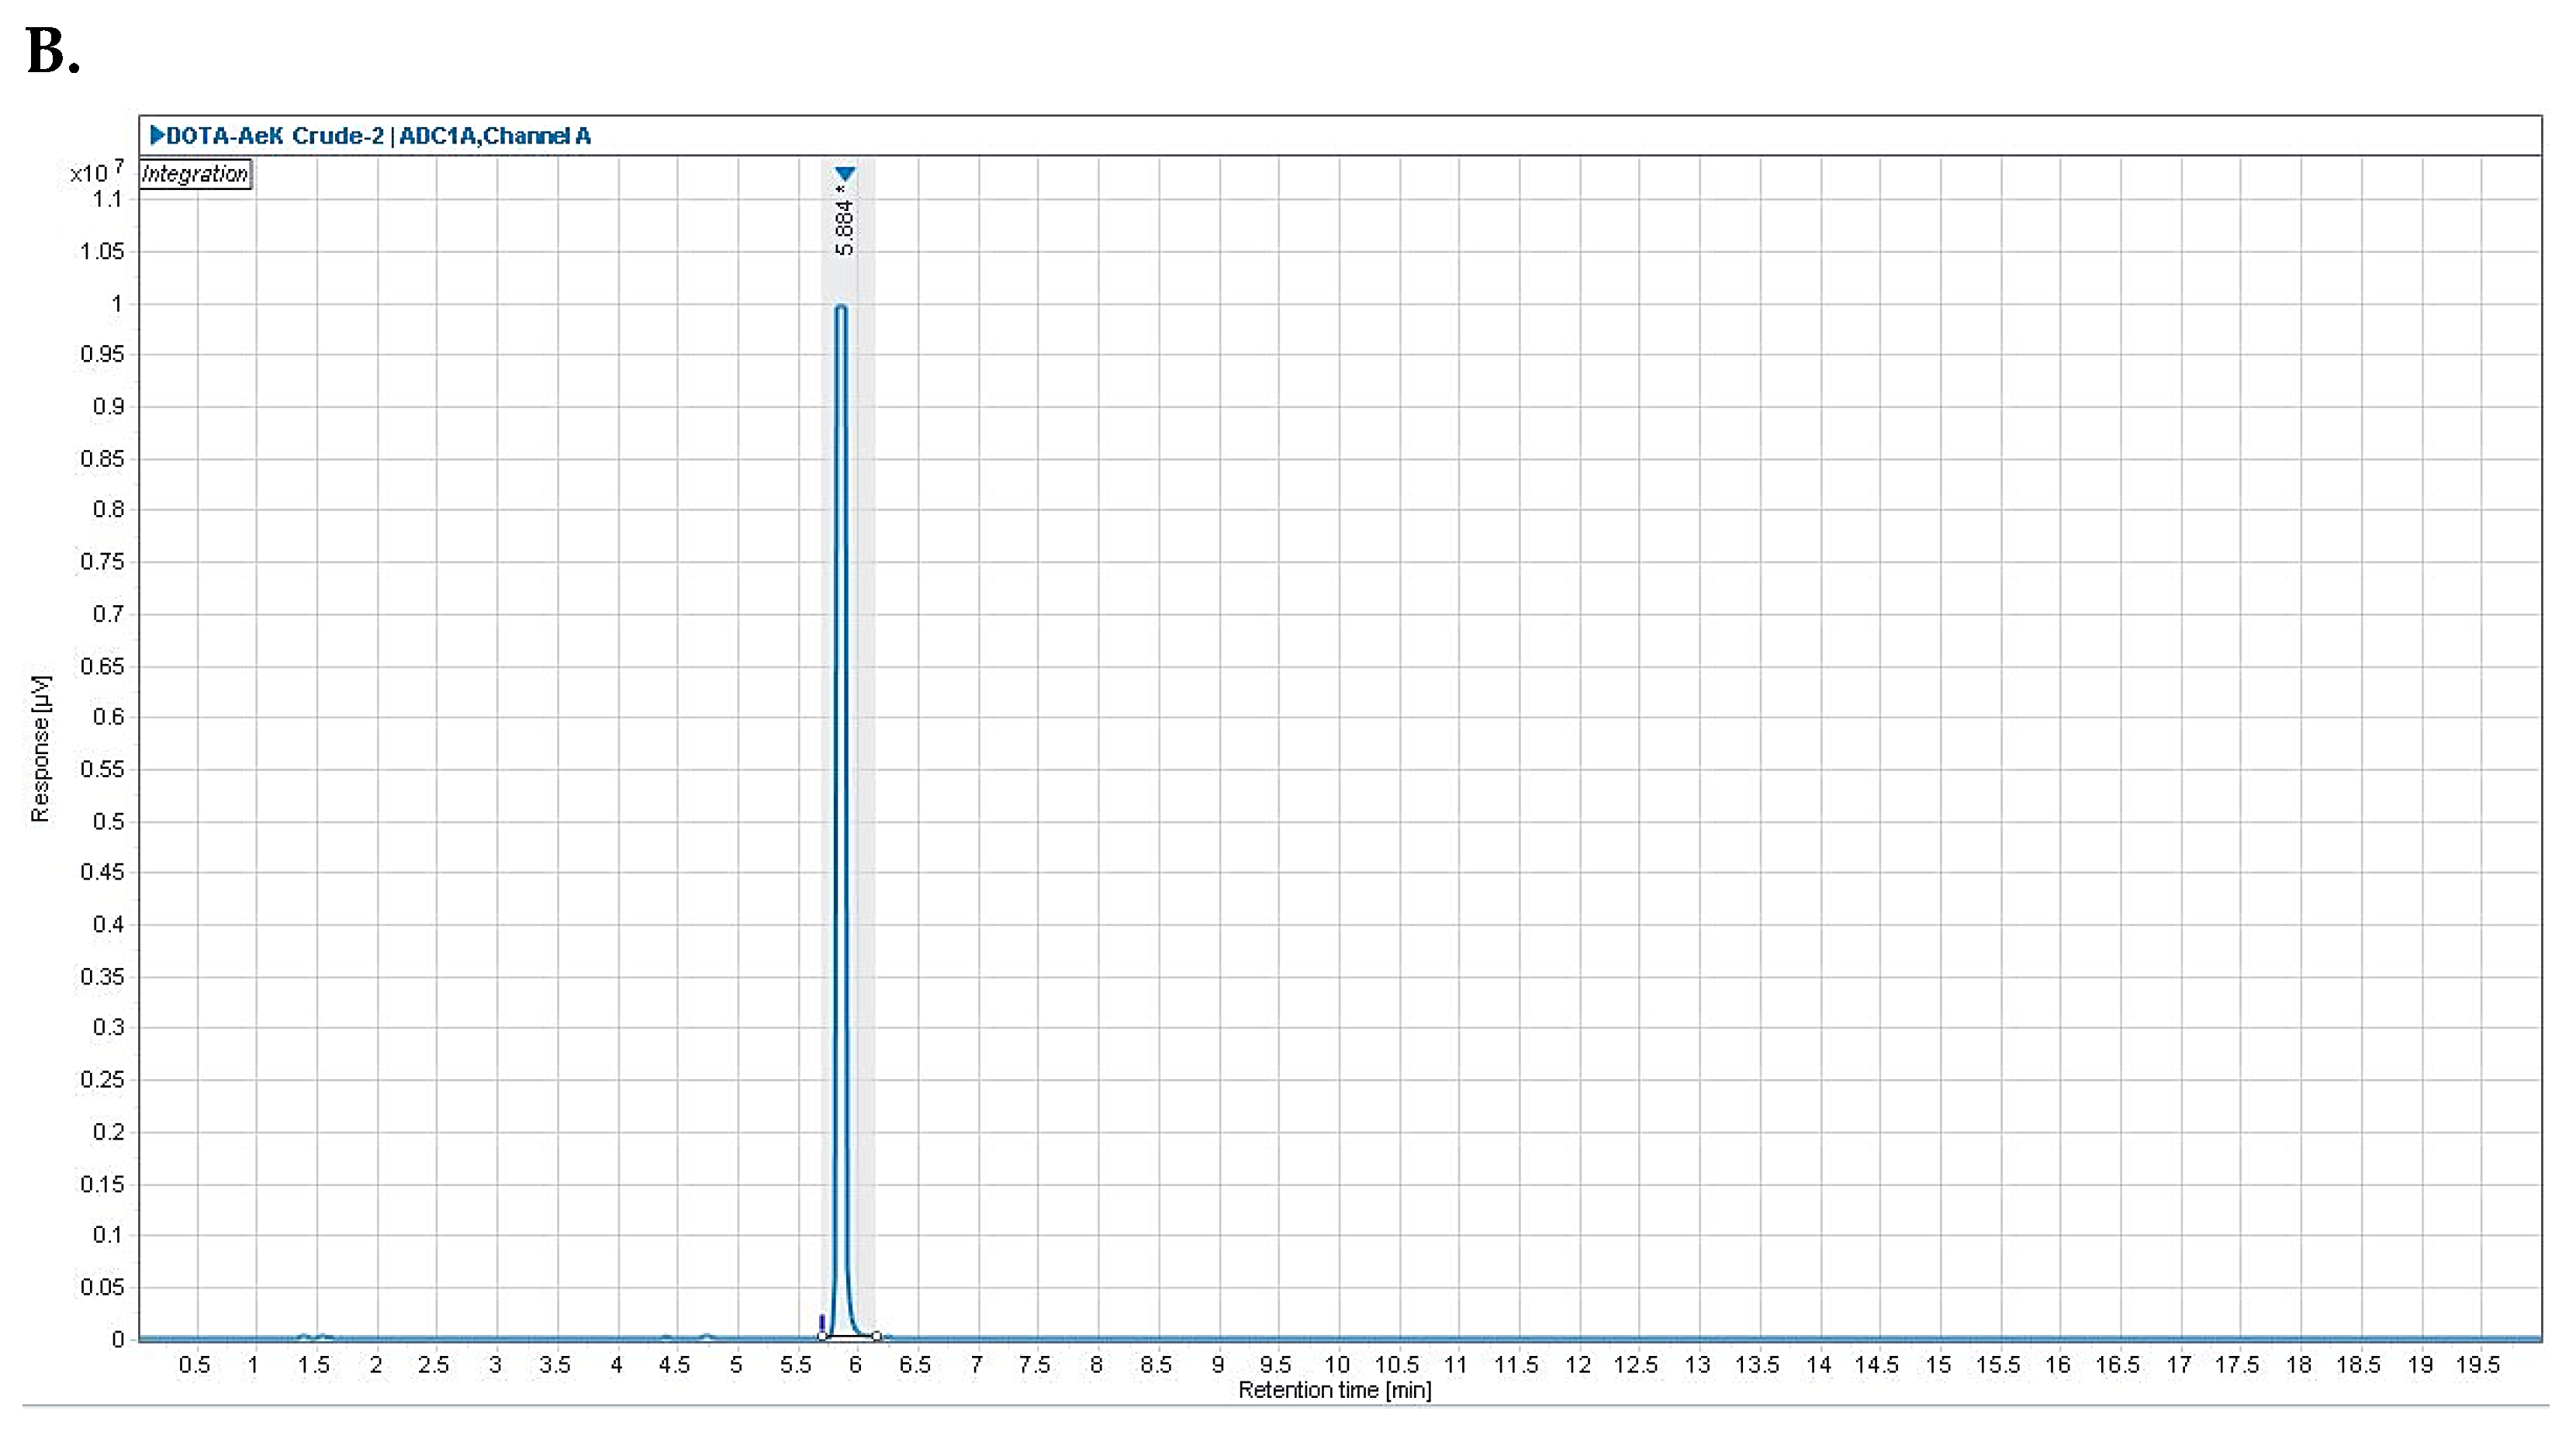Screen dimensions: 2576x1432
Task: Collapse the DOTA-AeK Crude-2 signal triangle
Action: pyautogui.click(x=157, y=134)
